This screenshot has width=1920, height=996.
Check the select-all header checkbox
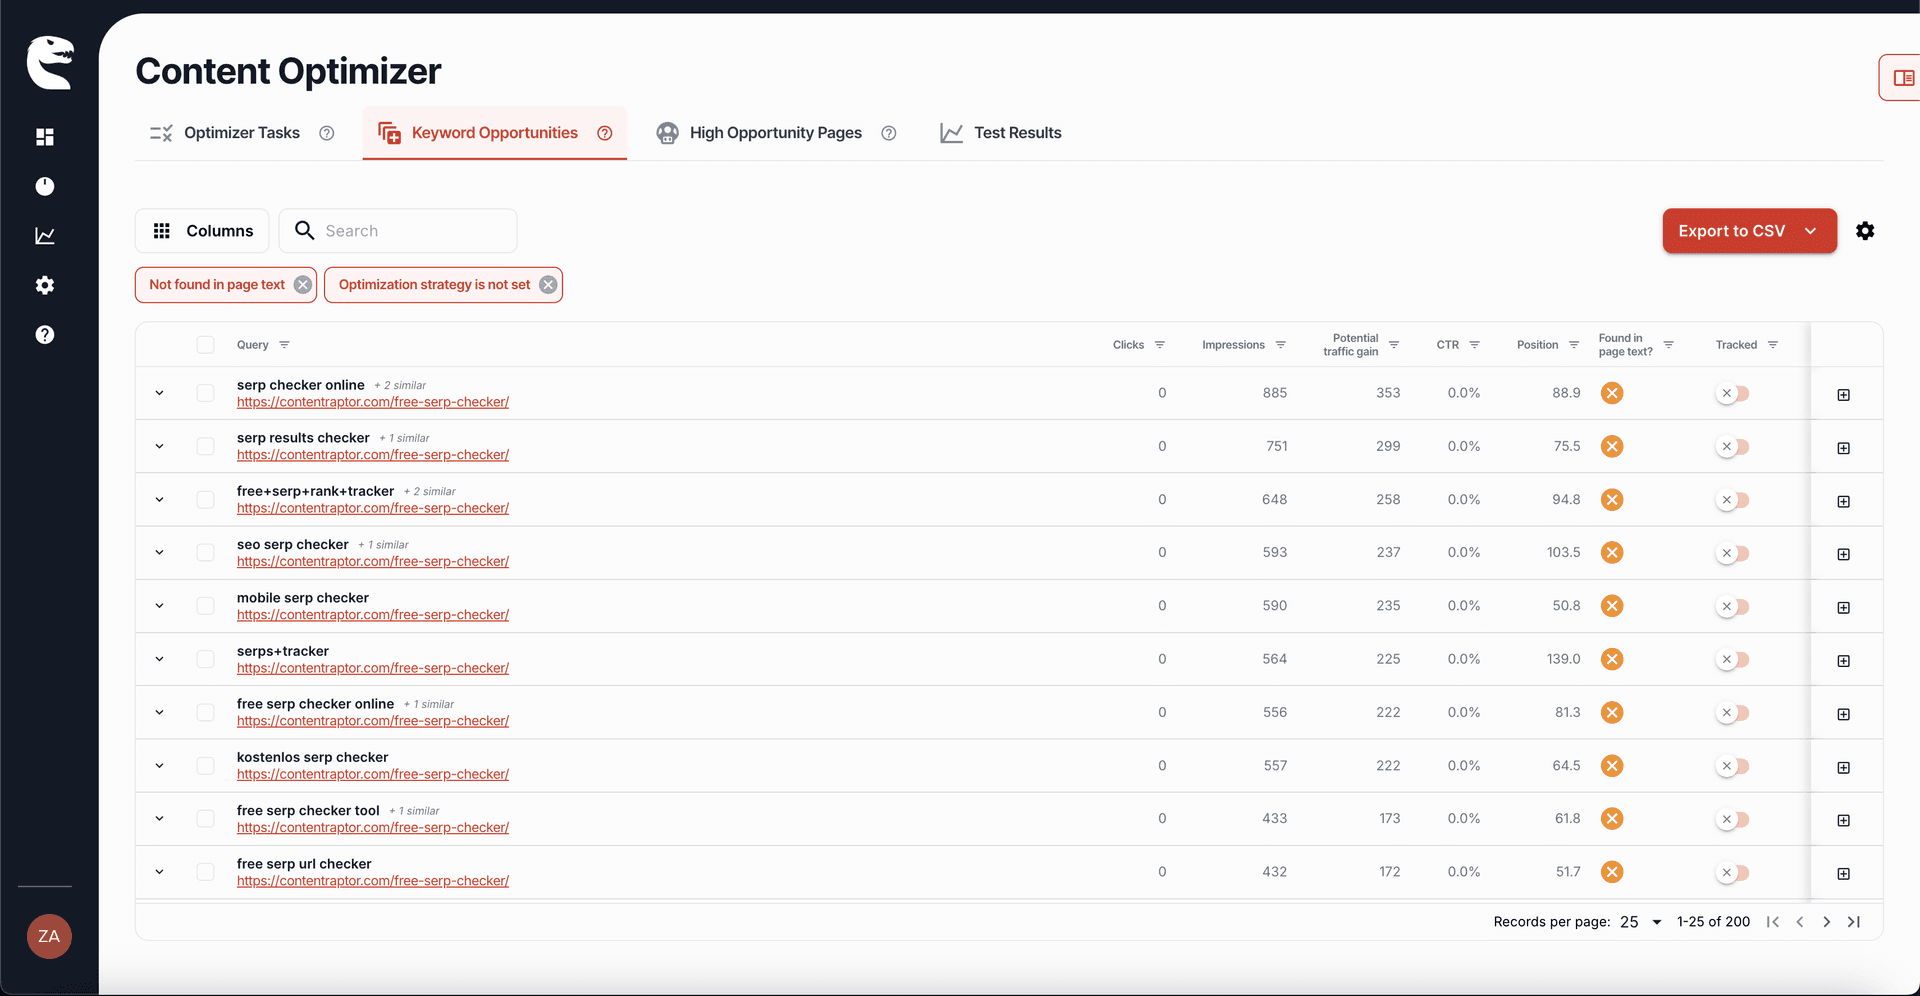205,344
